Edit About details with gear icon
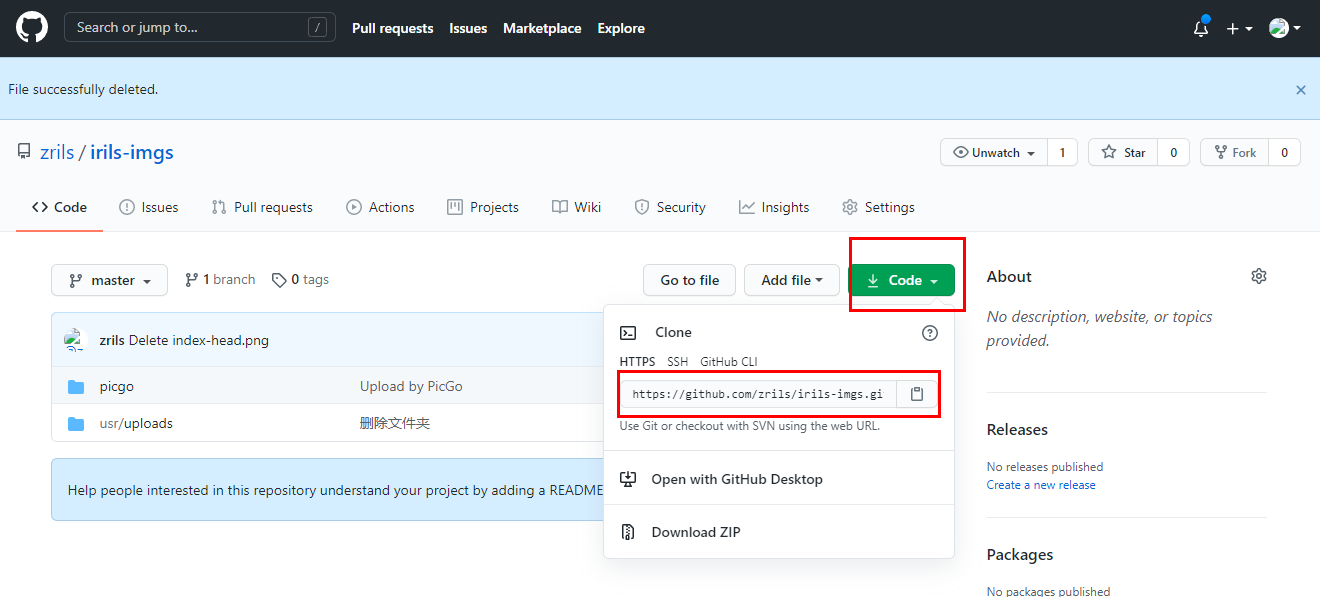Image resolution: width=1320 pixels, height=597 pixels. coord(1258,276)
